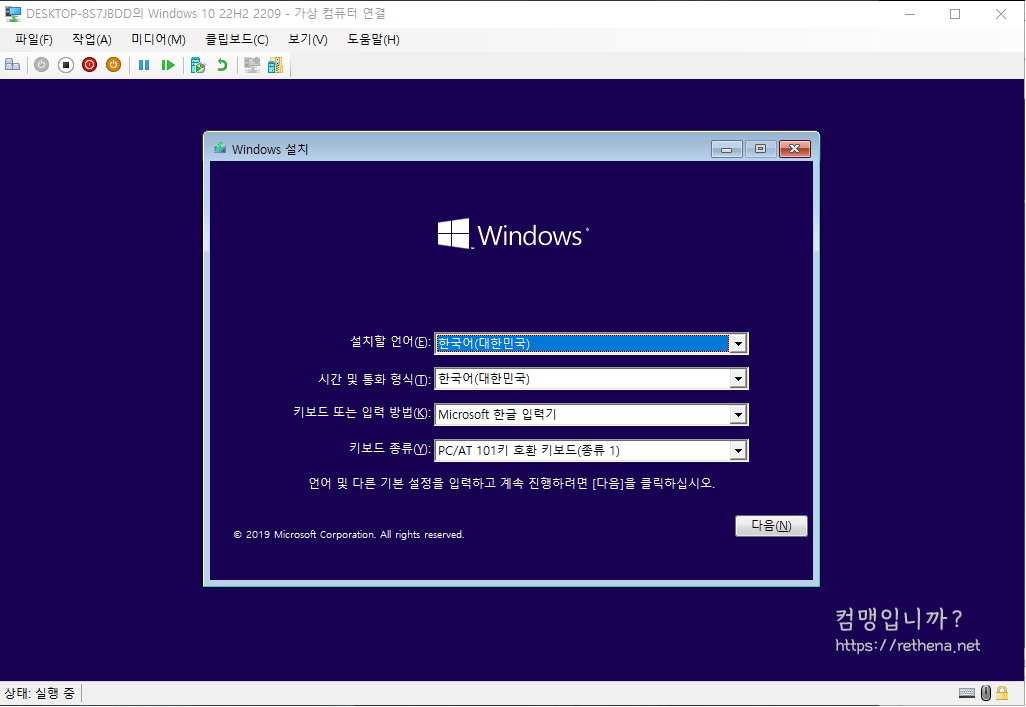Create a checkpoint using the toolbar icon

click(198, 65)
